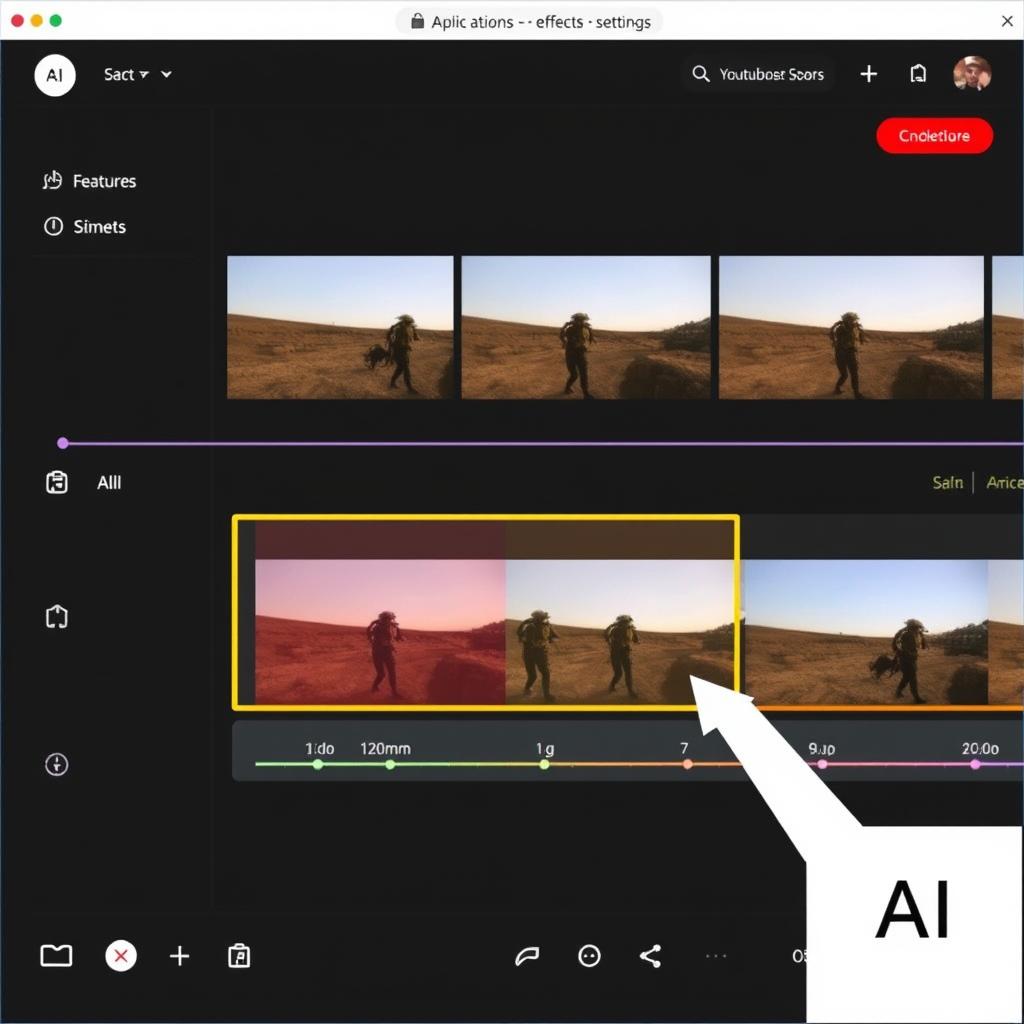The width and height of the screenshot is (1024, 1024).
Task: Open the notifications bell icon at the top
Action: [919, 74]
